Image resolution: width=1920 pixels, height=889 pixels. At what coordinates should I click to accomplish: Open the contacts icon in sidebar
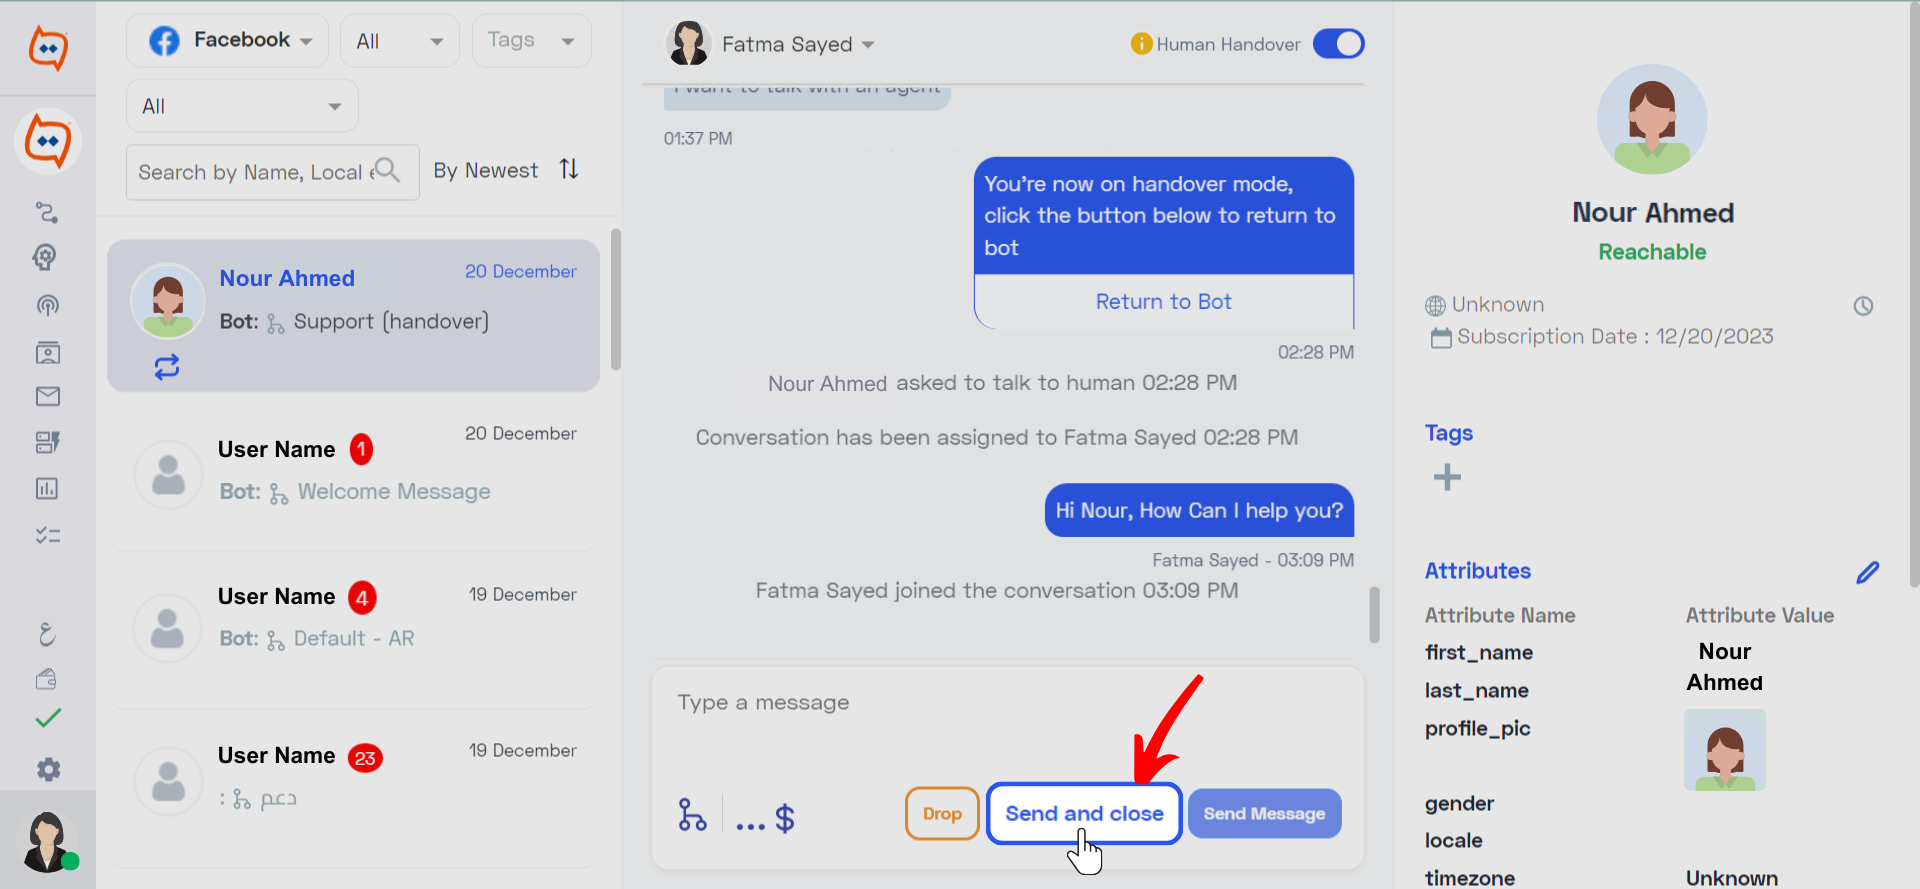click(x=47, y=352)
